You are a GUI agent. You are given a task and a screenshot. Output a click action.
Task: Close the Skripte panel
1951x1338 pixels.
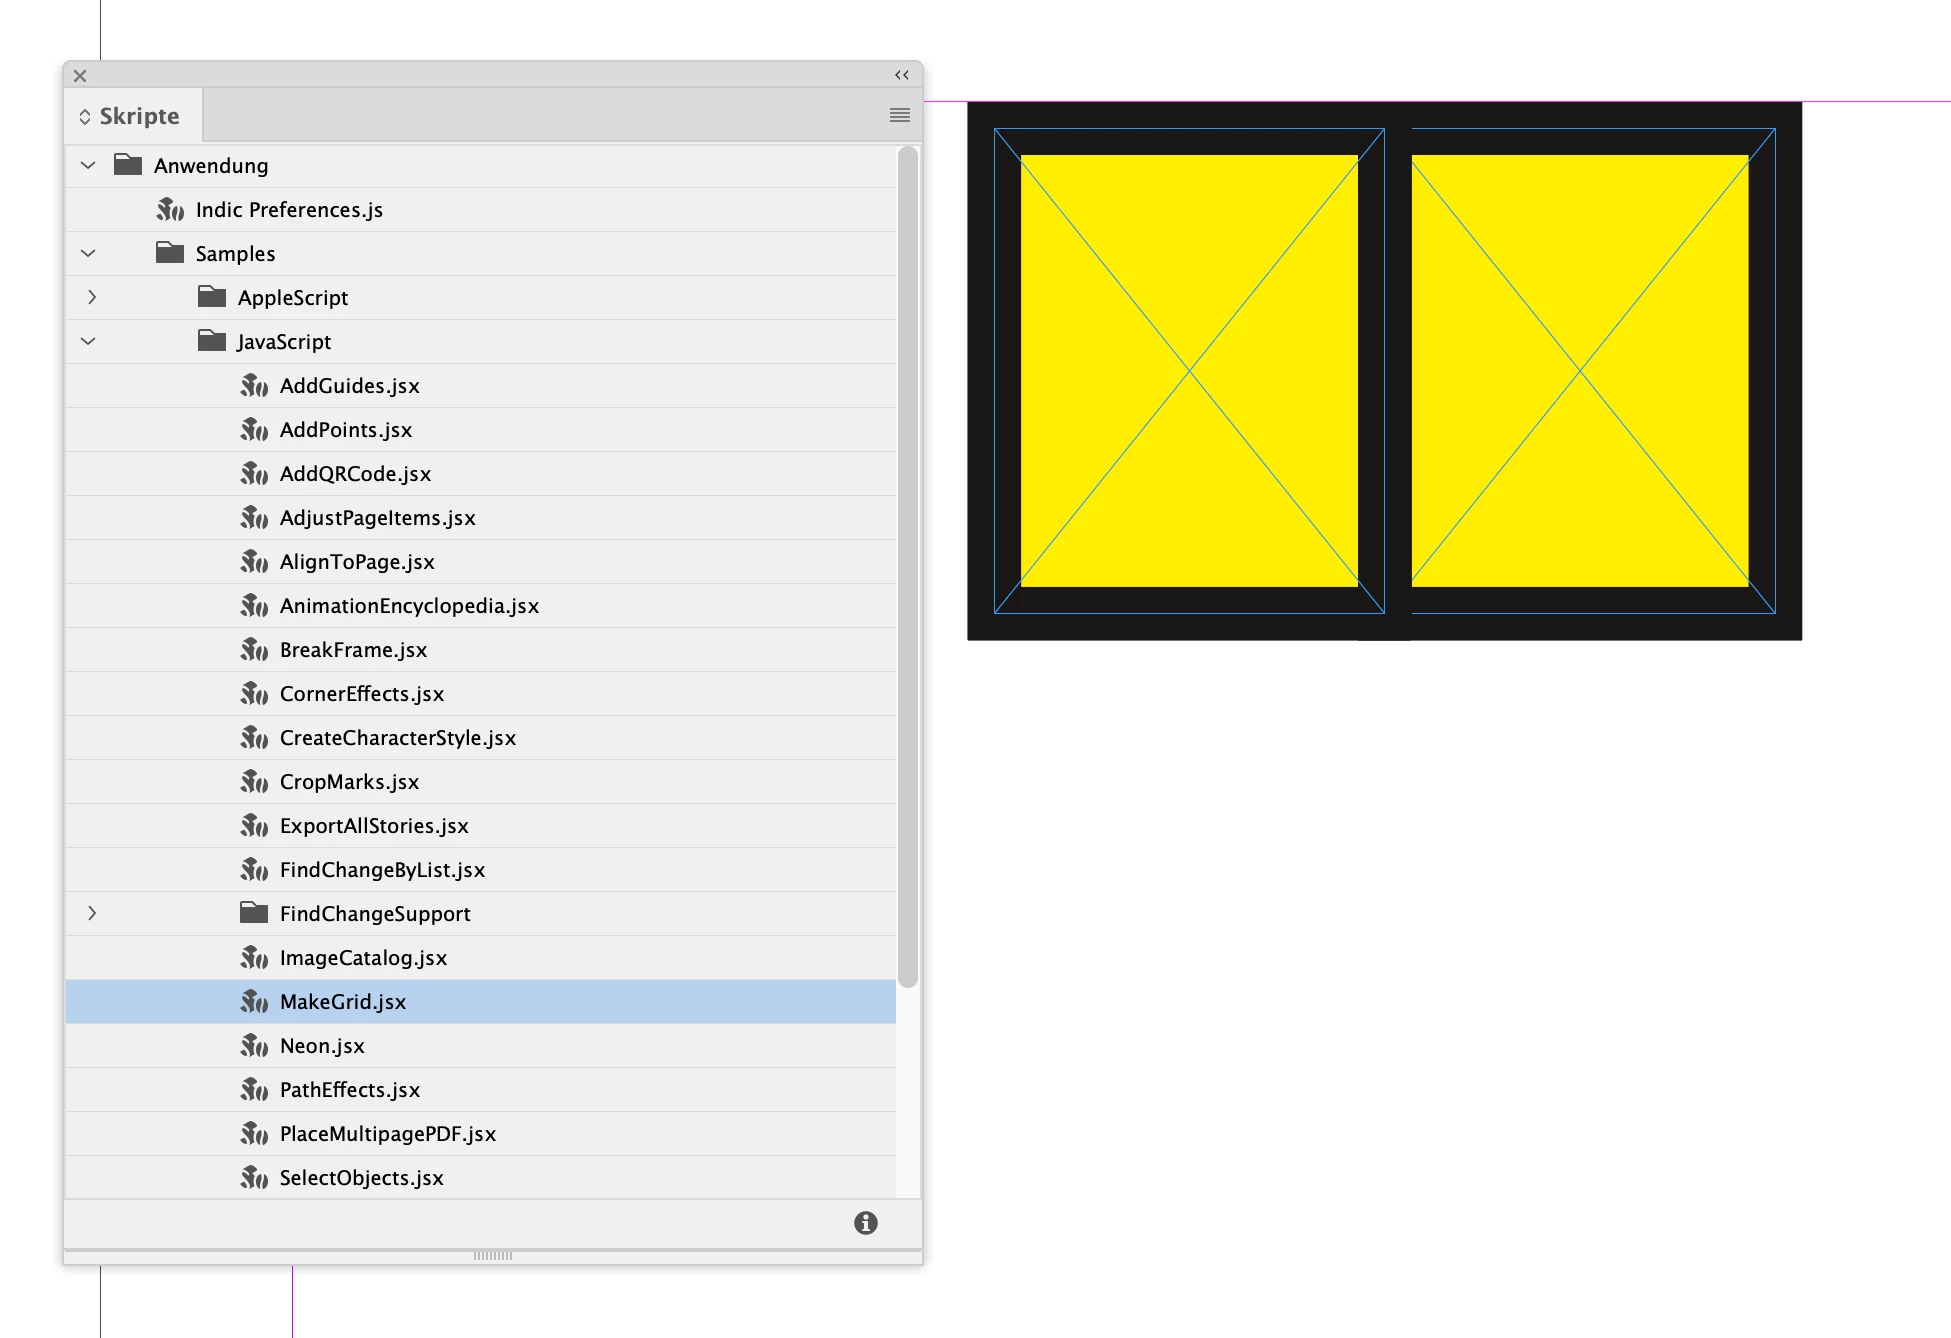pos(80,75)
